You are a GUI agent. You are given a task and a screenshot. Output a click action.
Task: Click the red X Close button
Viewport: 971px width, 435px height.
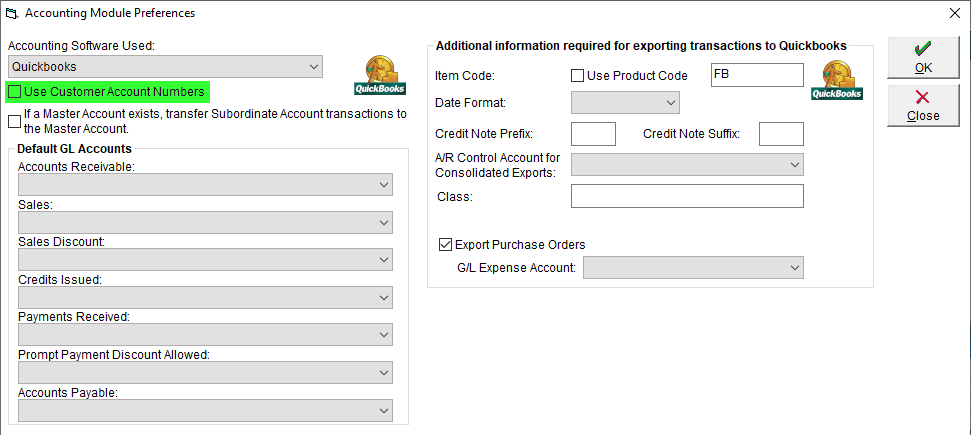coord(923,106)
